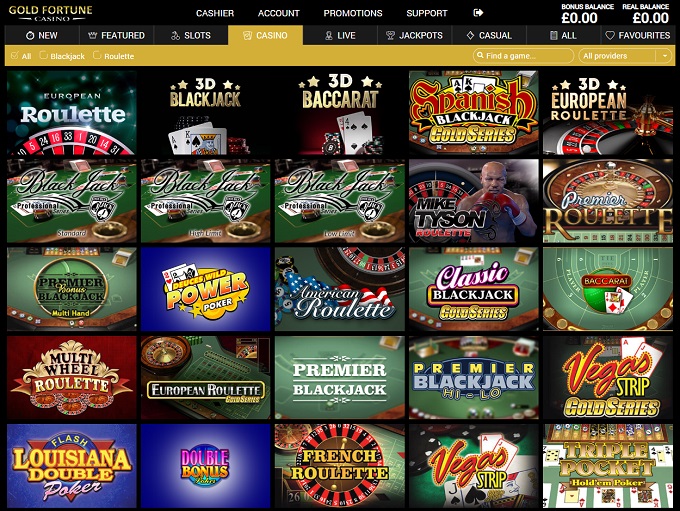The image size is (680, 511).
Task: Click the Find a game search field
Action: [x=523, y=56]
